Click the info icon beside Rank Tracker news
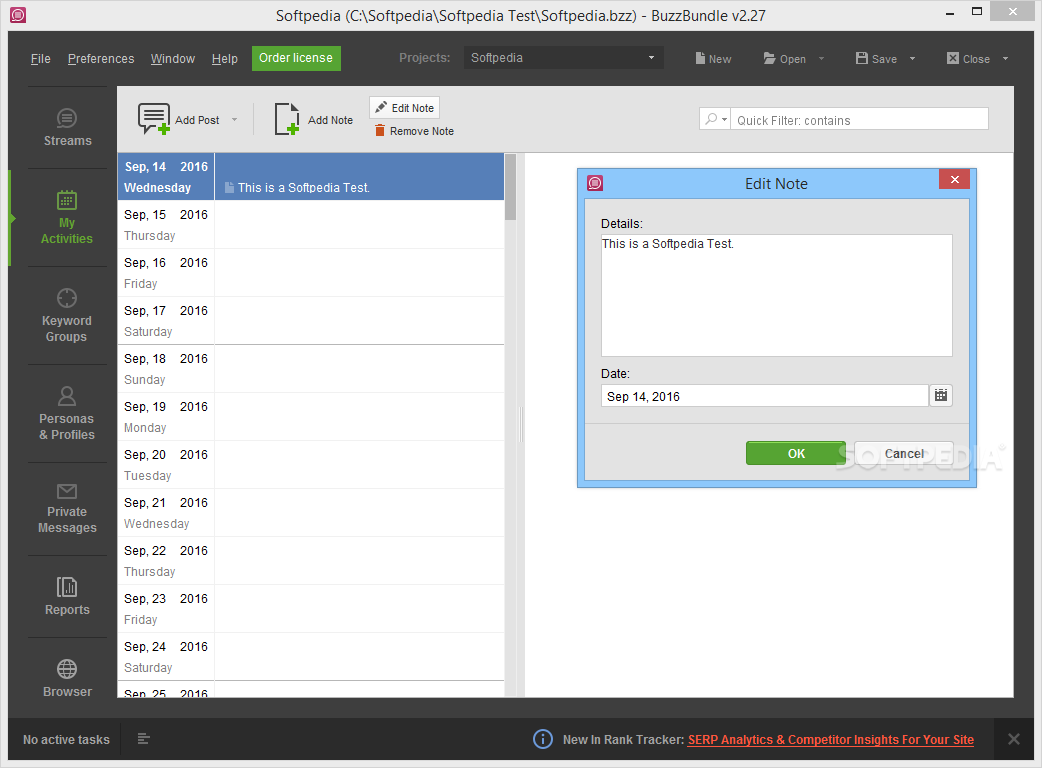The image size is (1042, 768). click(x=543, y=739)
